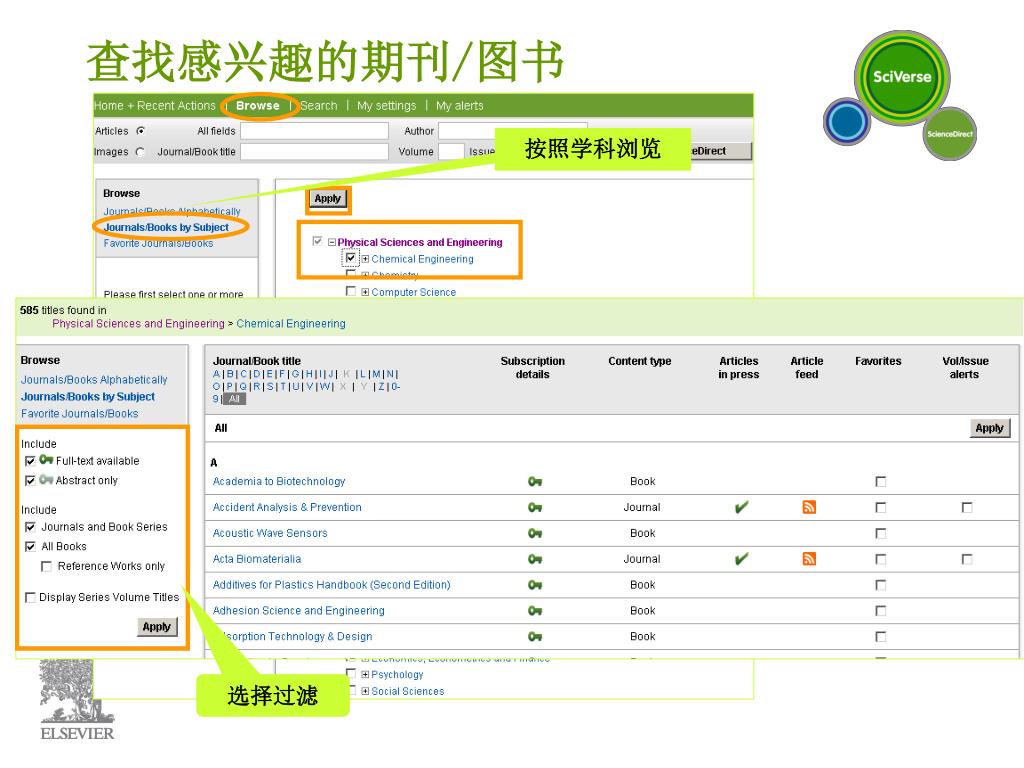
Task: Click key icon for Additives for Plastics Handbook
Action: tap(535, 585)
